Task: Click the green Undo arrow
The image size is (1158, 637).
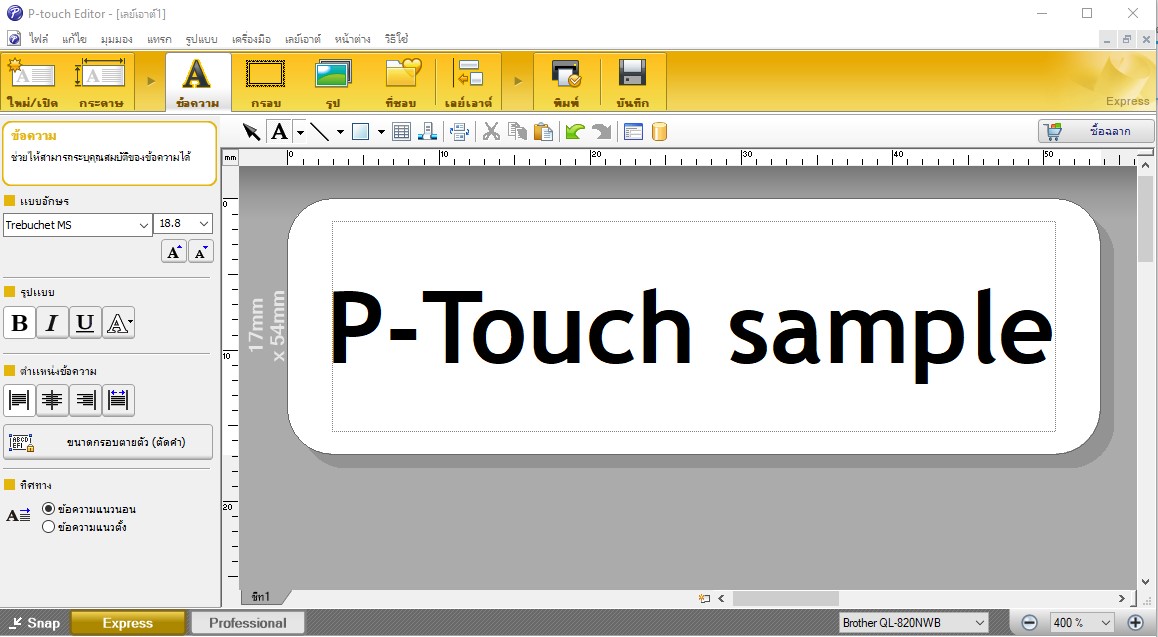Action: coord(574,132)
